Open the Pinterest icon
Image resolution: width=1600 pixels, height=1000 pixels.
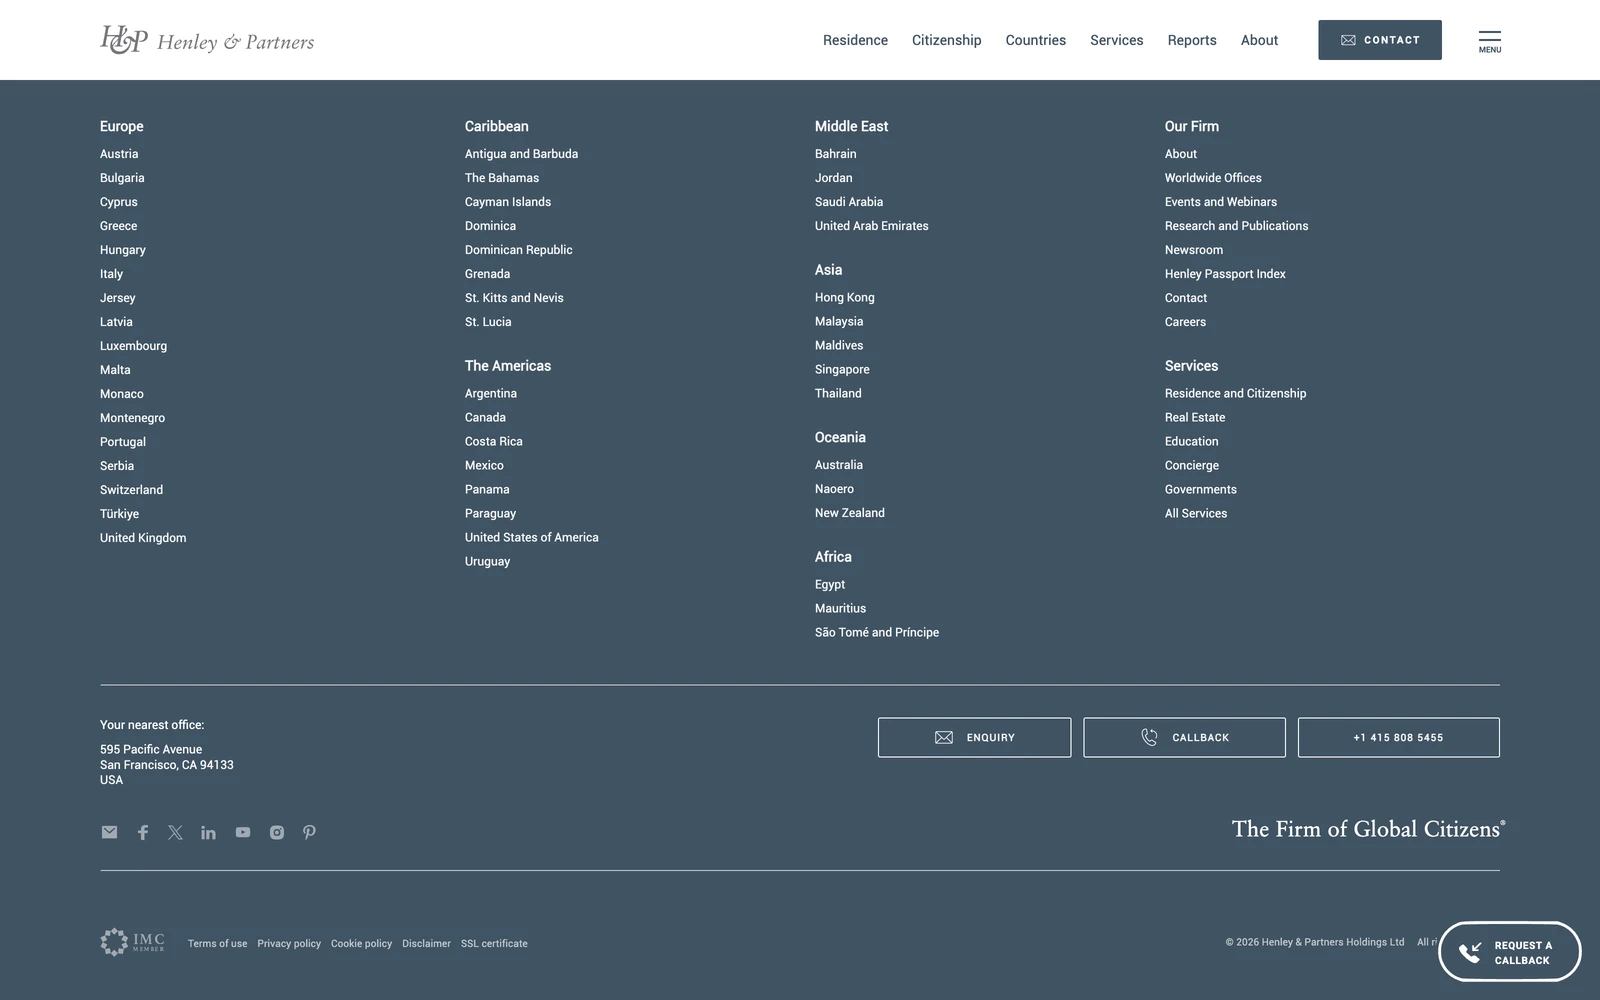[310, 832]
